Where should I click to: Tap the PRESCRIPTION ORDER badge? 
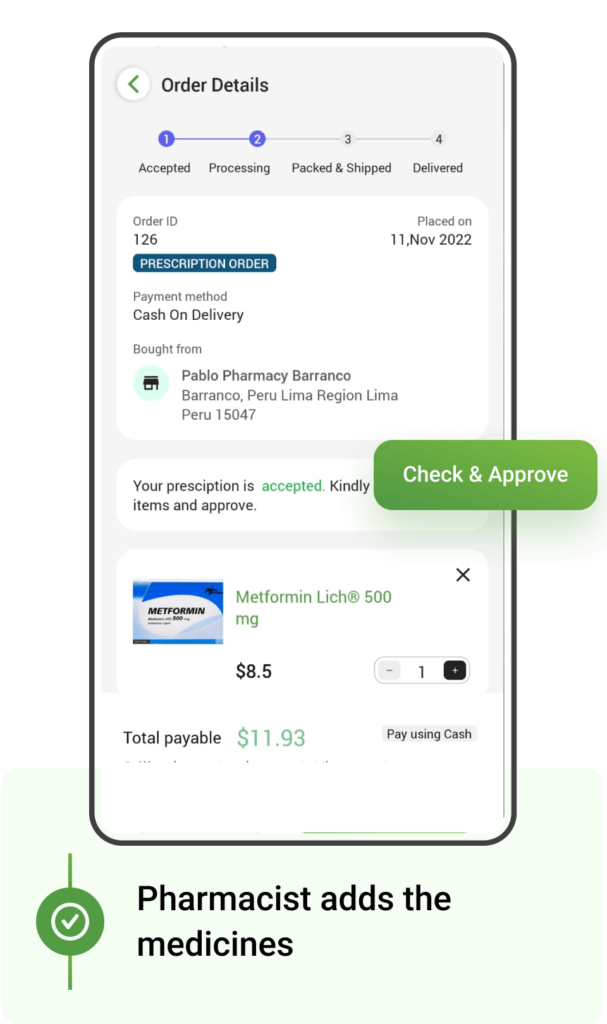click(205, 263)
